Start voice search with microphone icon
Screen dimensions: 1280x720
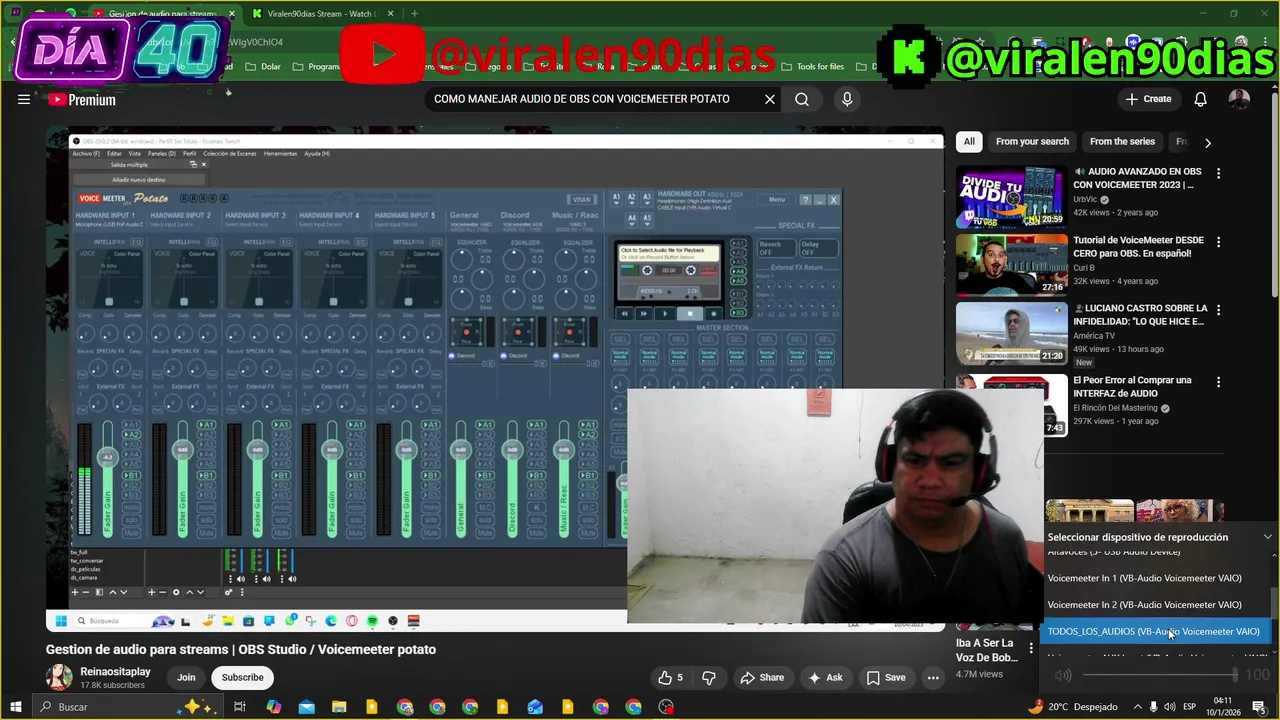click(x=847, y=99)
